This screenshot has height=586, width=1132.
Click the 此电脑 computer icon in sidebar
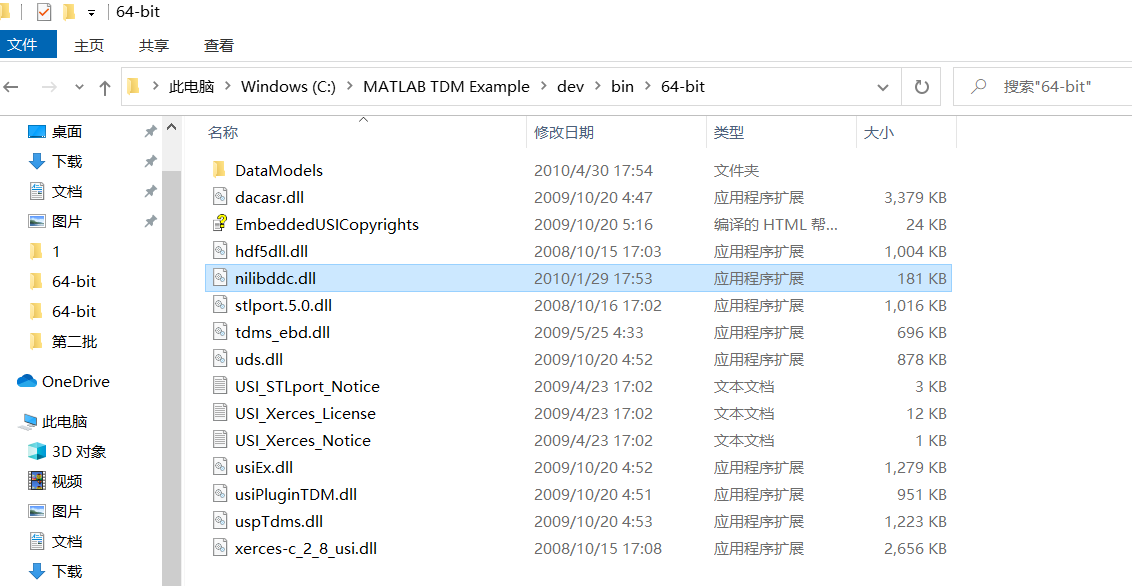click(x=29, y=421)
